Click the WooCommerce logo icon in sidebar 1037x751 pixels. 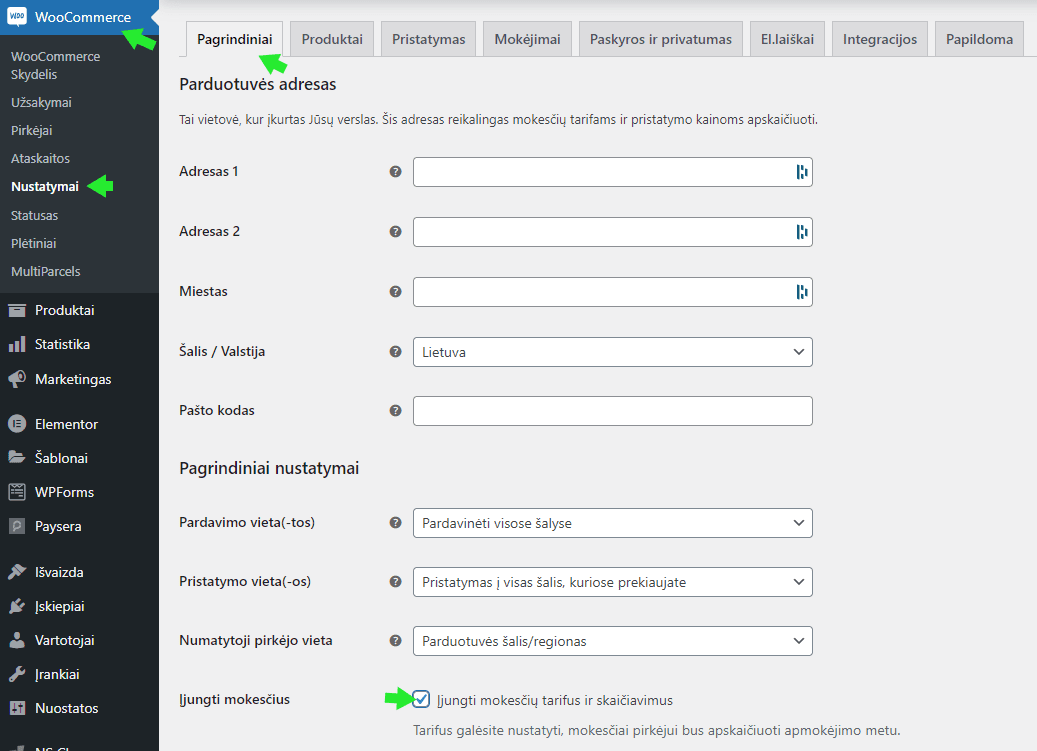[17, 17]
